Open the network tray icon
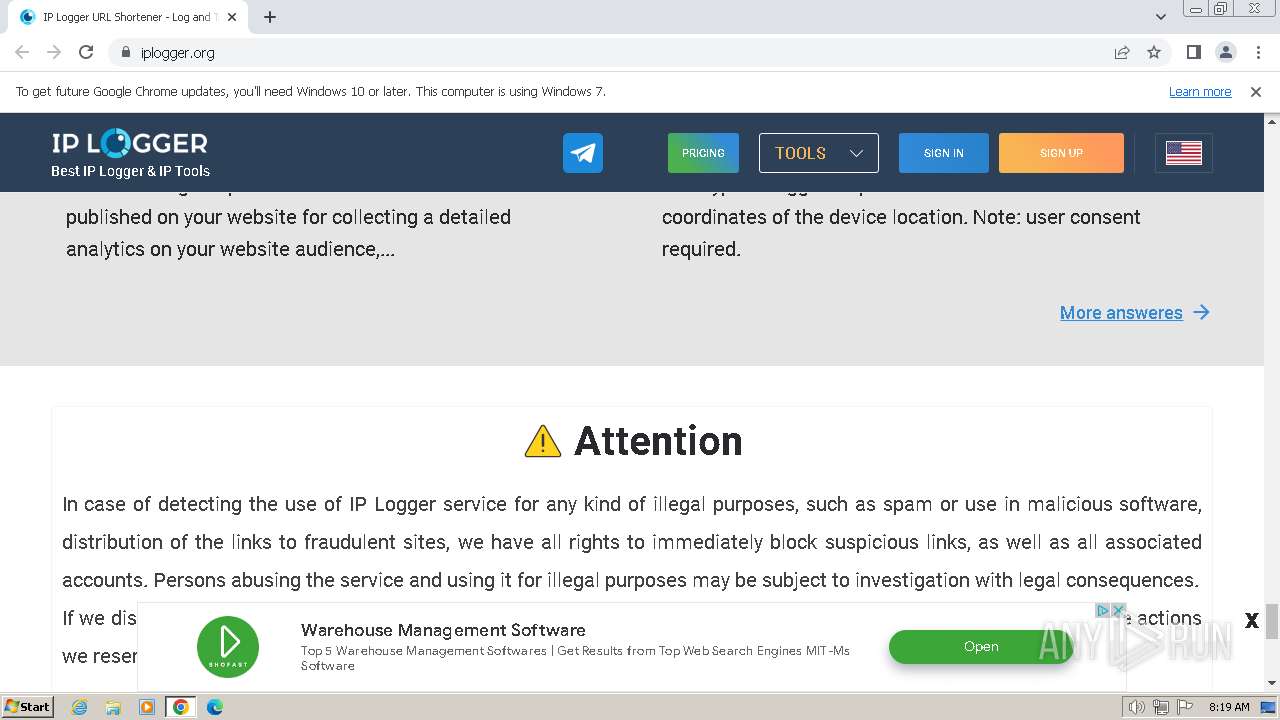 1161,707
